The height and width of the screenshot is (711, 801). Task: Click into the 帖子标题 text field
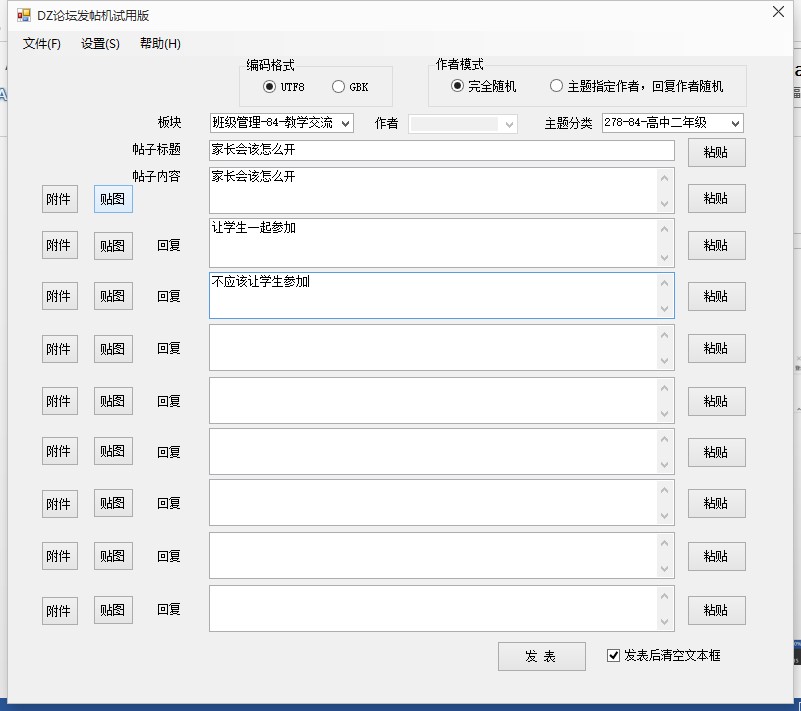(440, 151)
